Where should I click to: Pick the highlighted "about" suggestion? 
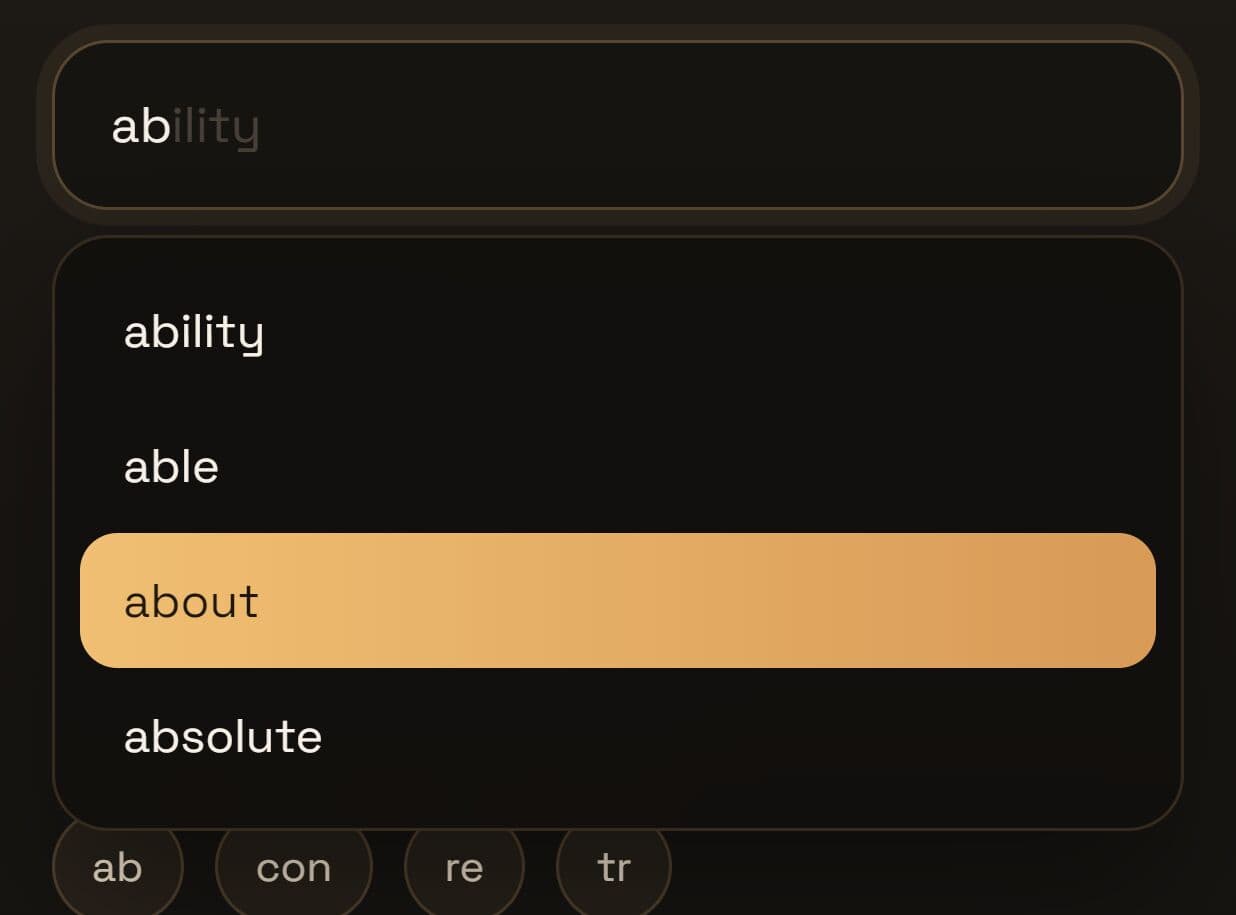point(617,601)
